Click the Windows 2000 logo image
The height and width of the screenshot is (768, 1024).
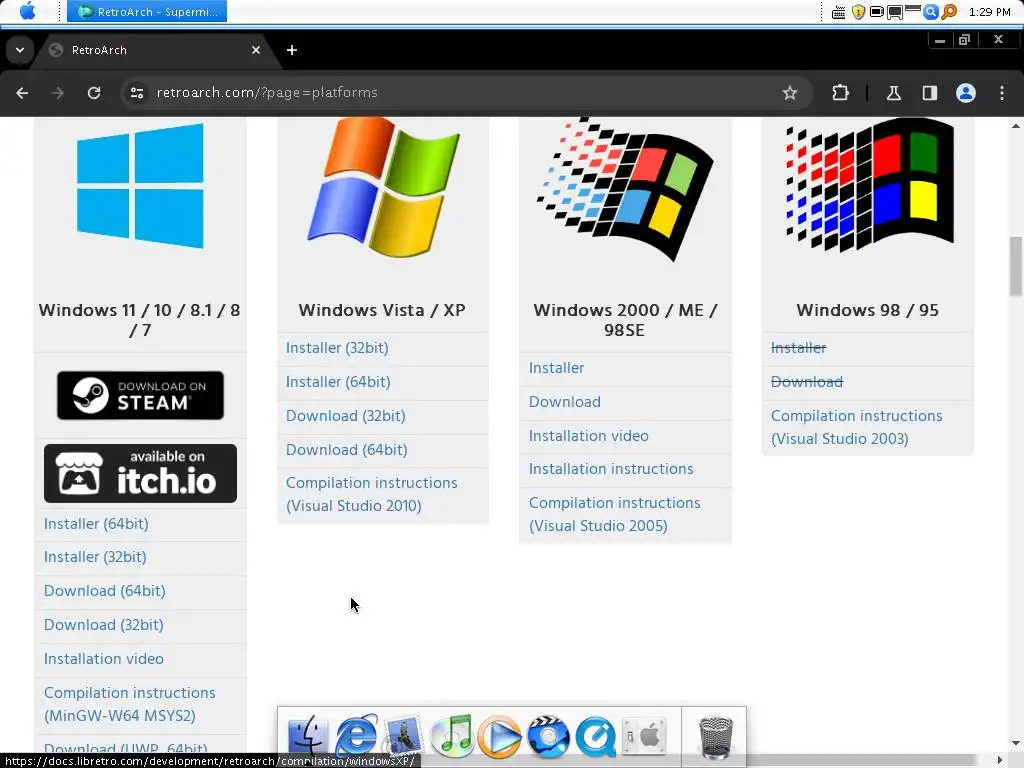point(625,189)
